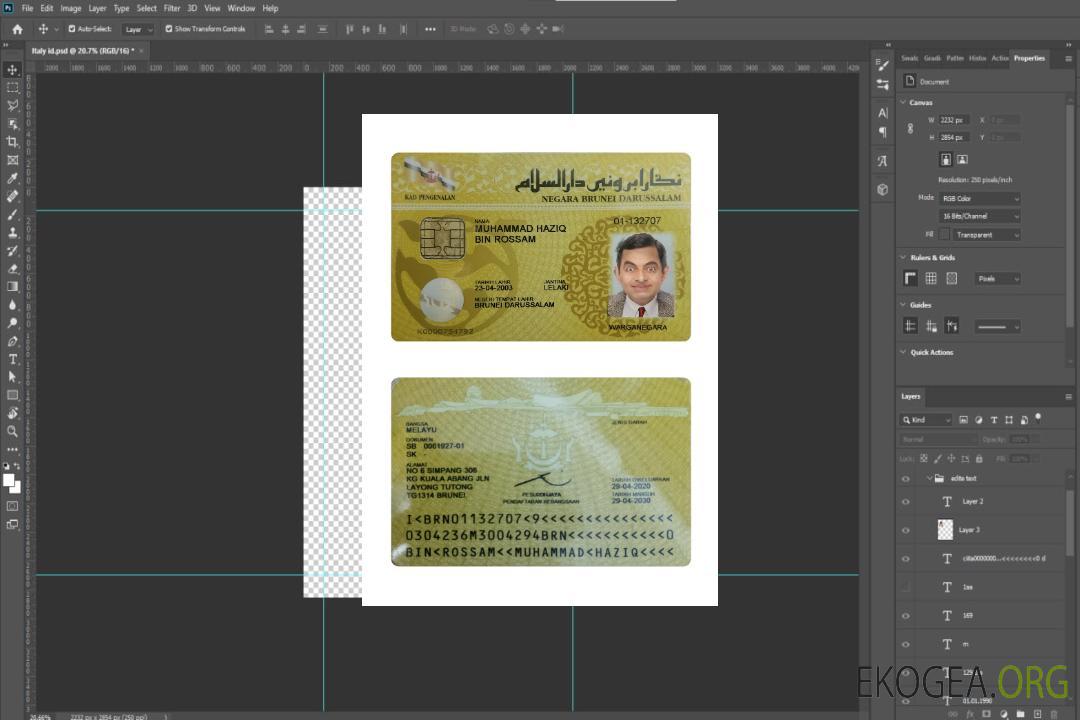The width and height of the screenshot is (1080, 720).
Task: Open the 3D panel cube icon
Action: point(883,189)
